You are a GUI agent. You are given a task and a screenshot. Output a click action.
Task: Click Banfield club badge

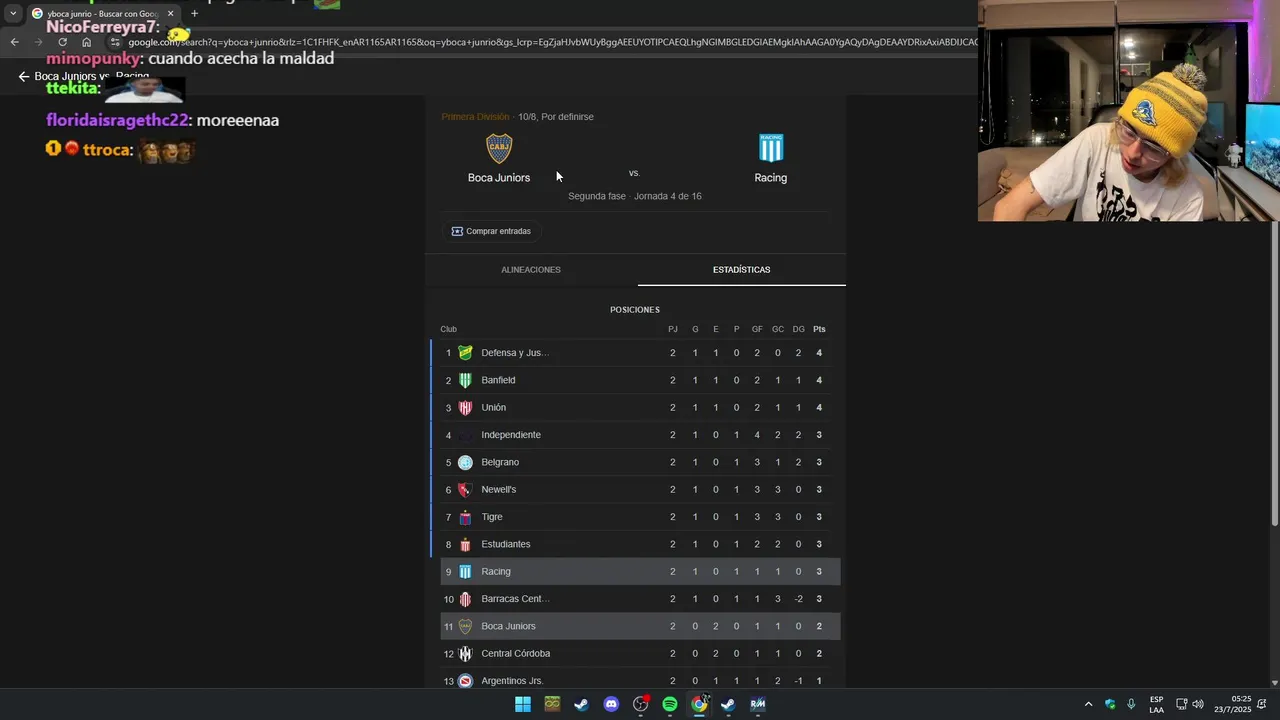pos(465,380)
